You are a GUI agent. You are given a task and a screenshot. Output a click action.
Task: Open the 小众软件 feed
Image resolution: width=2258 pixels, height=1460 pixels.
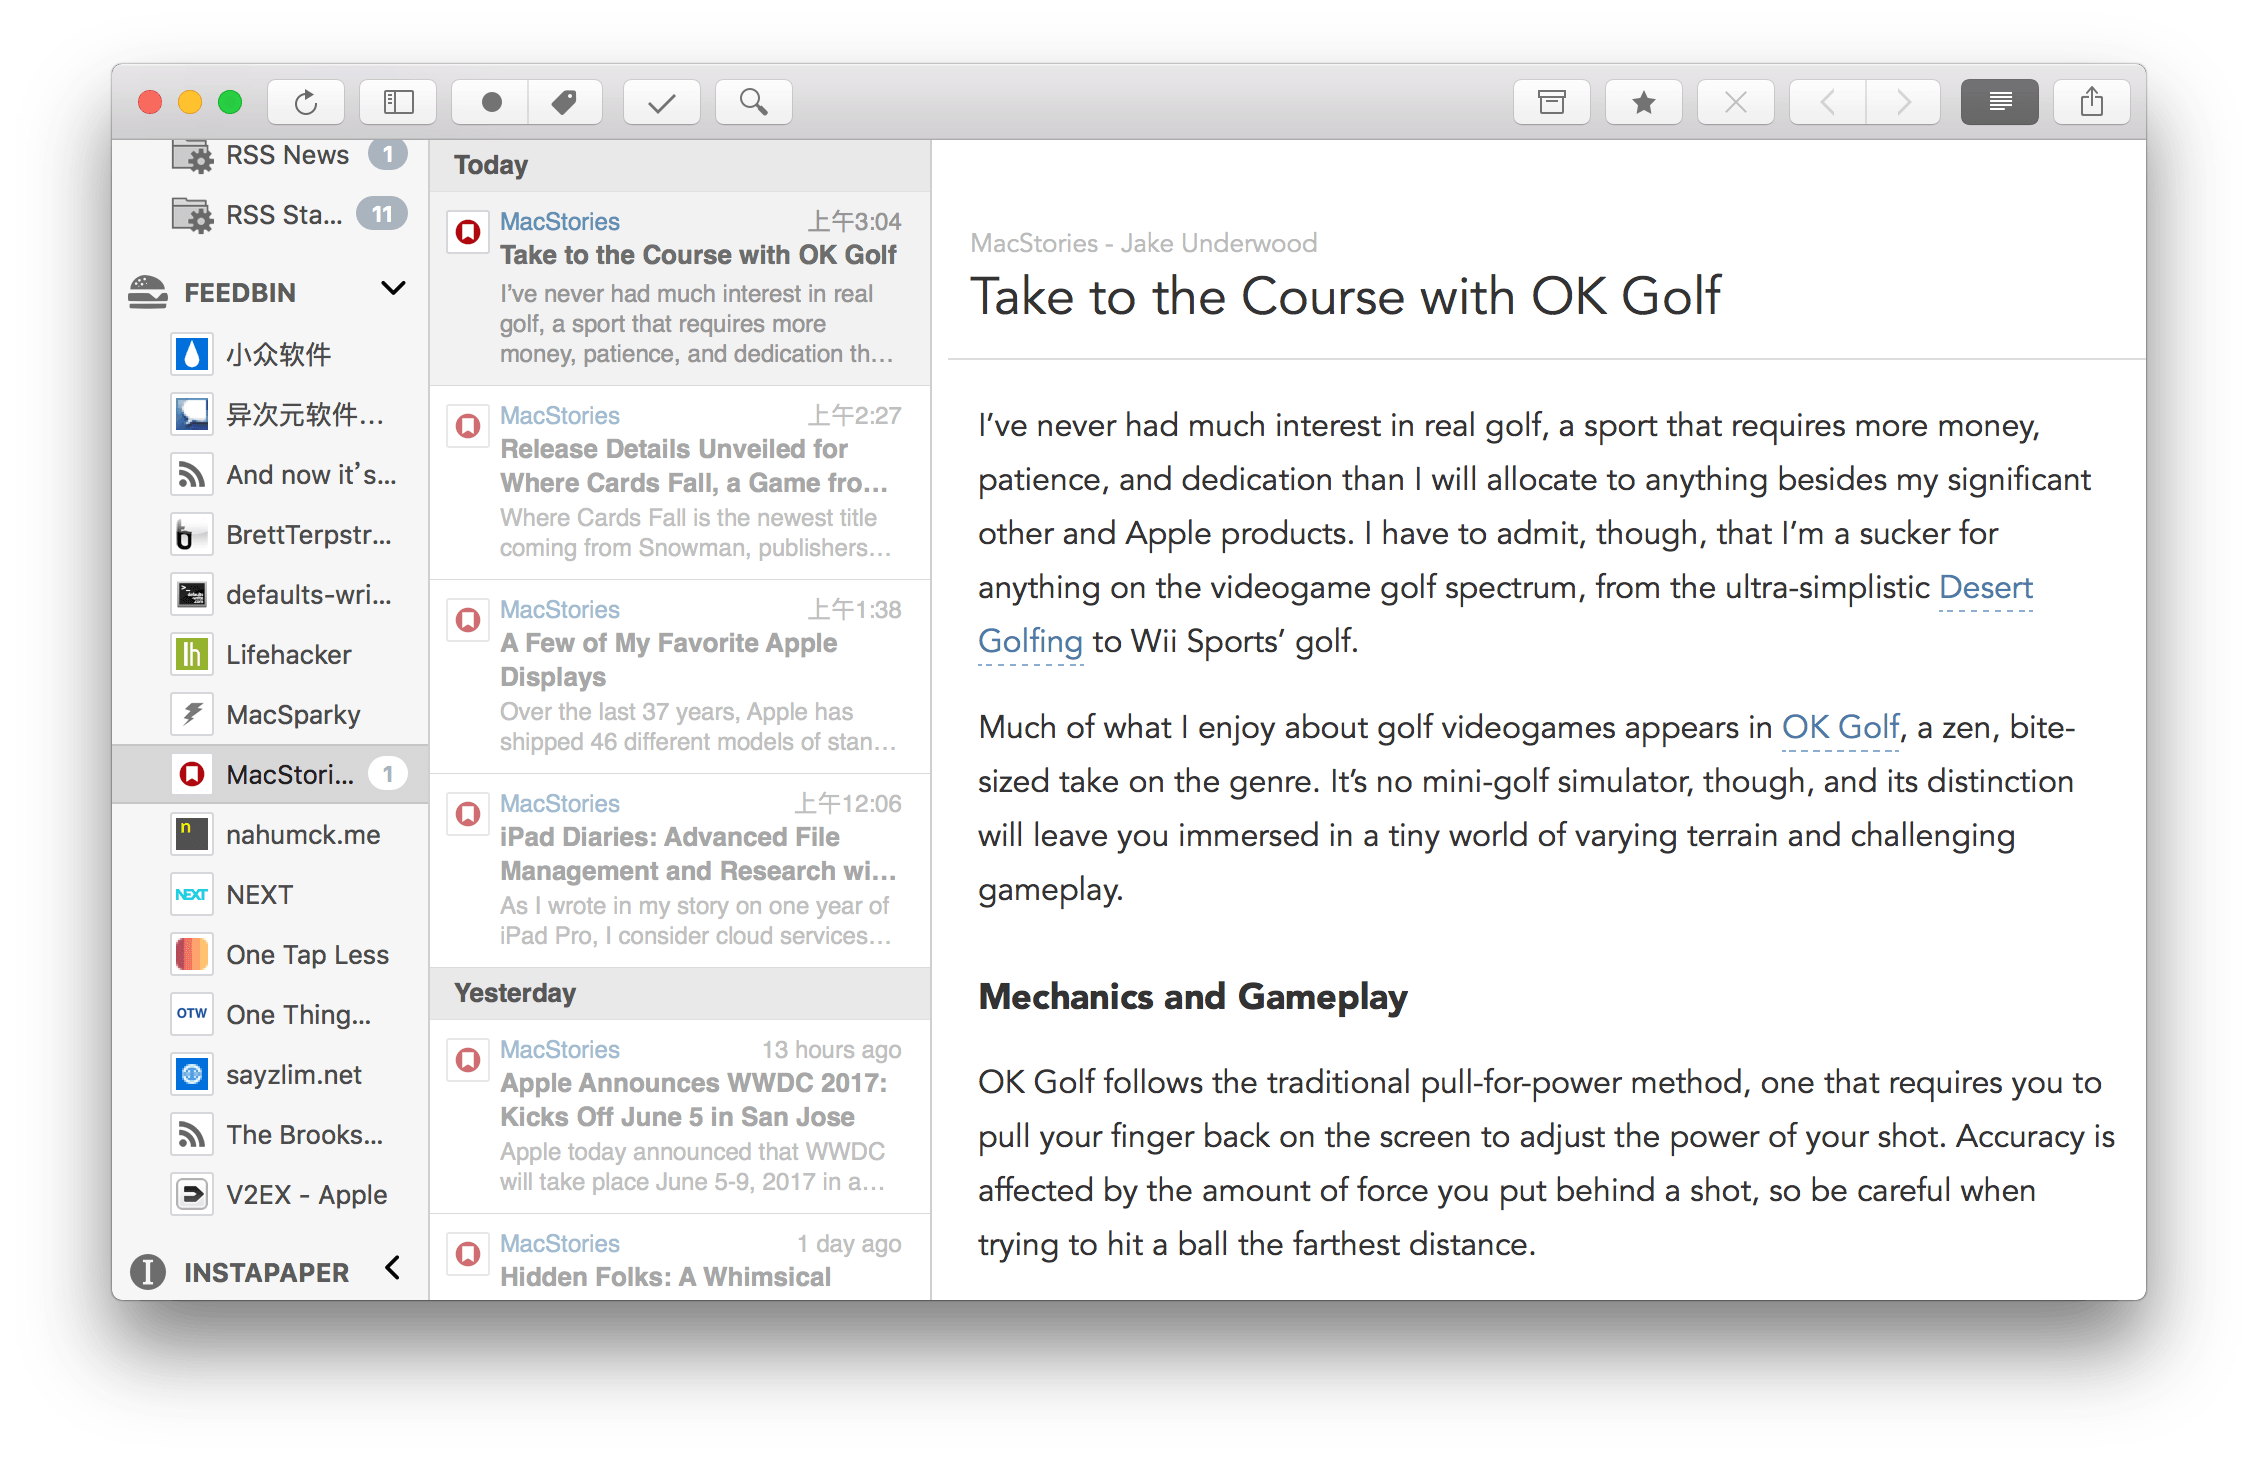270,354
